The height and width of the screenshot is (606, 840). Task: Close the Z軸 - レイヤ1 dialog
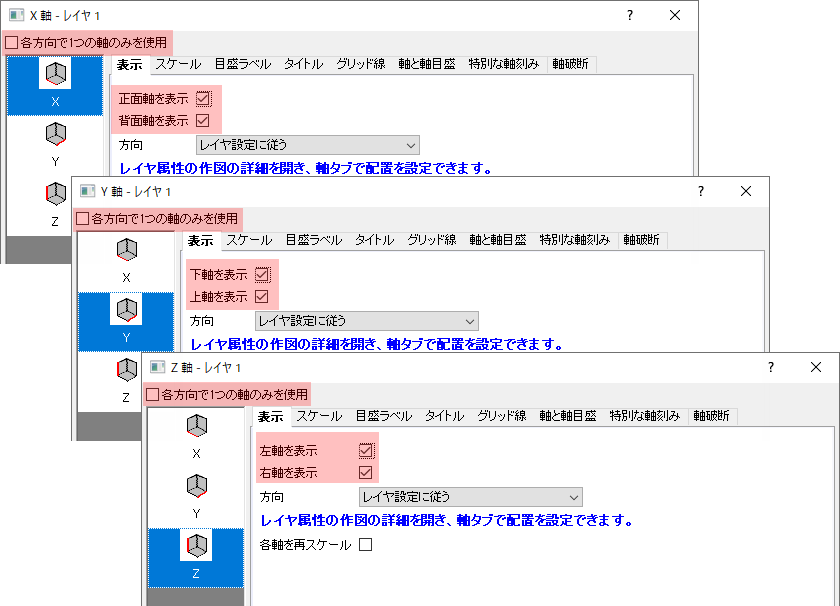click(816, 367)
